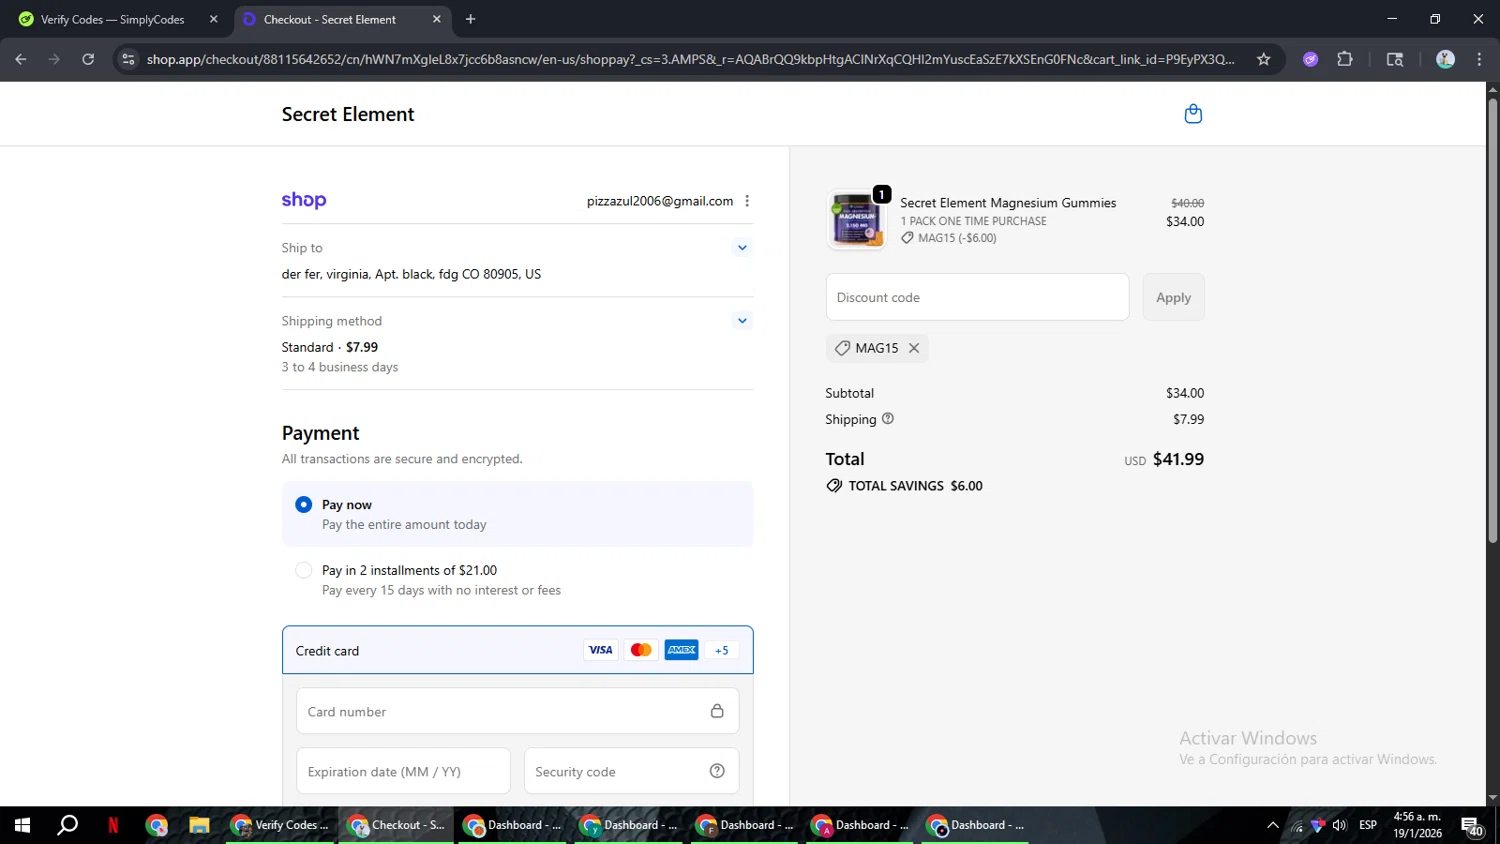1500x844 pixels.
Task: Click the shipping address line
Action: (x=411, y=274)
